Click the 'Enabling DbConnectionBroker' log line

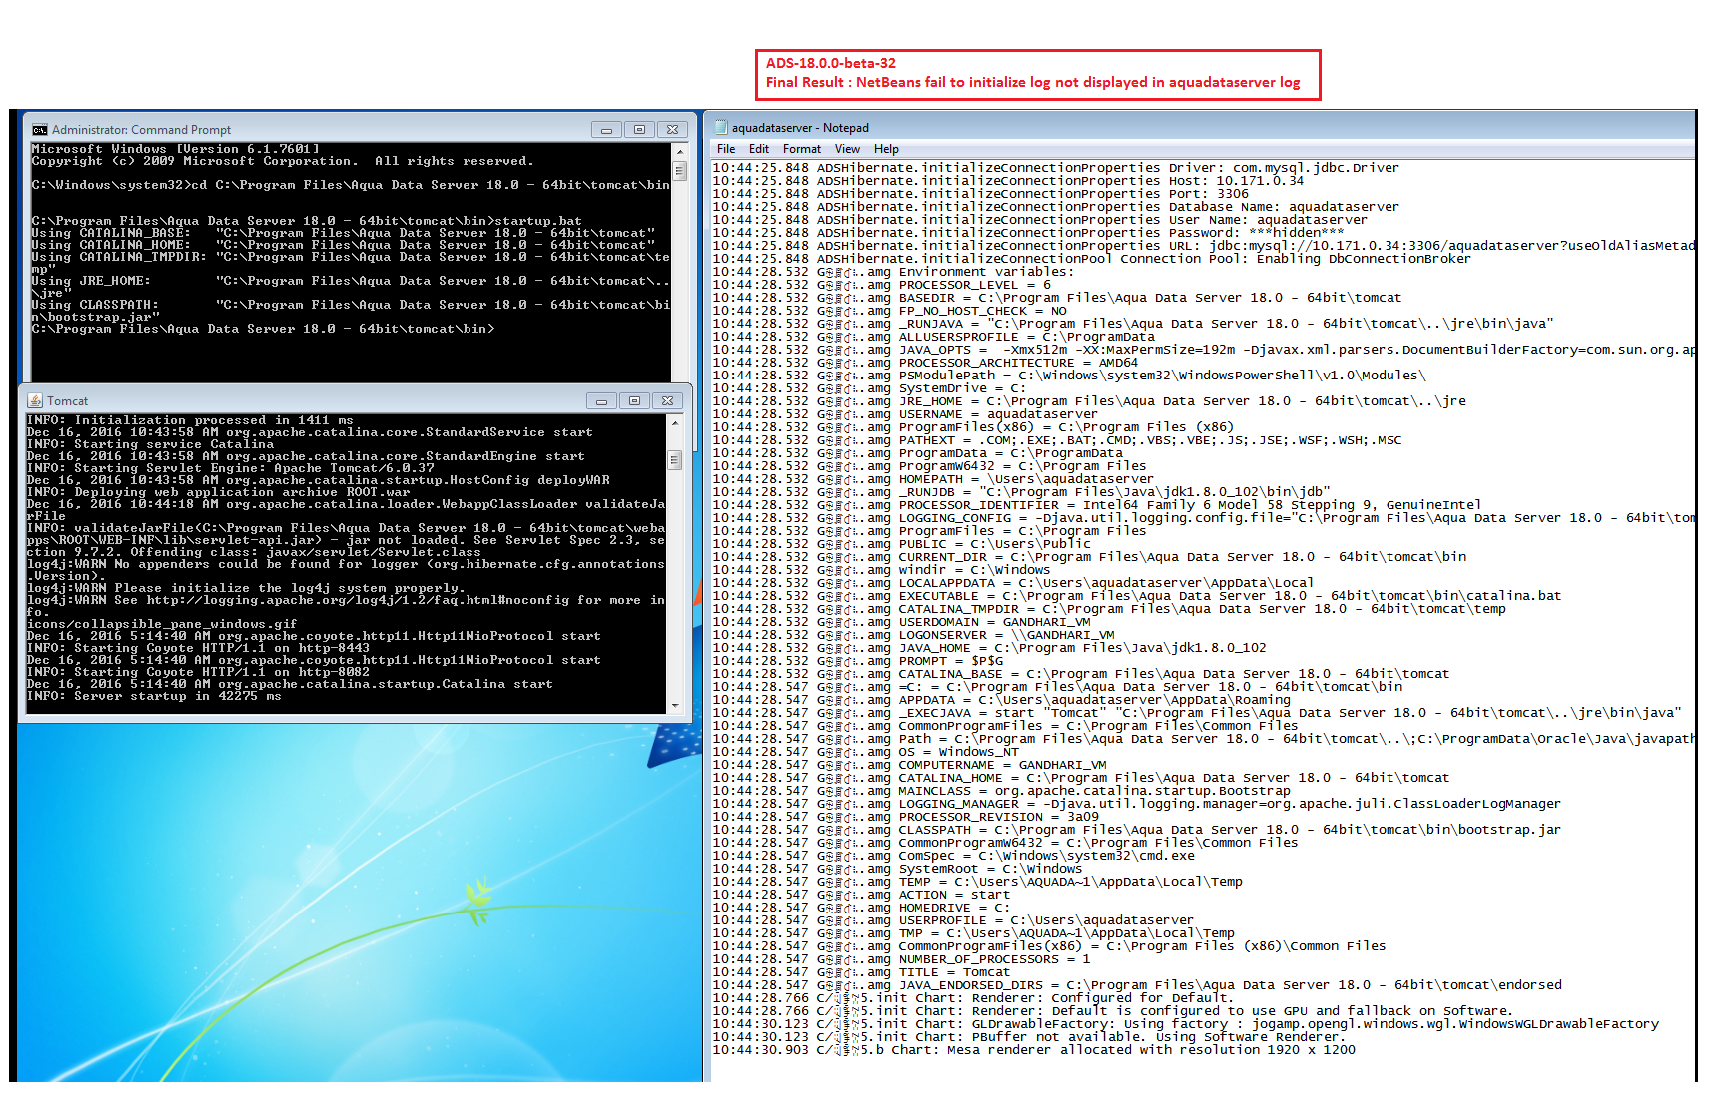(x=1091, y=259)
